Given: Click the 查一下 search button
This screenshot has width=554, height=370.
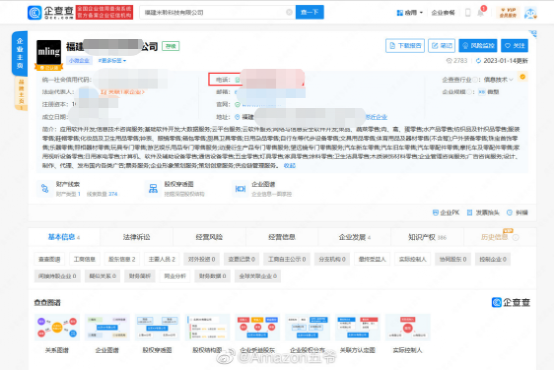Looking at the screenshot, I should click(x=310, y=12).
